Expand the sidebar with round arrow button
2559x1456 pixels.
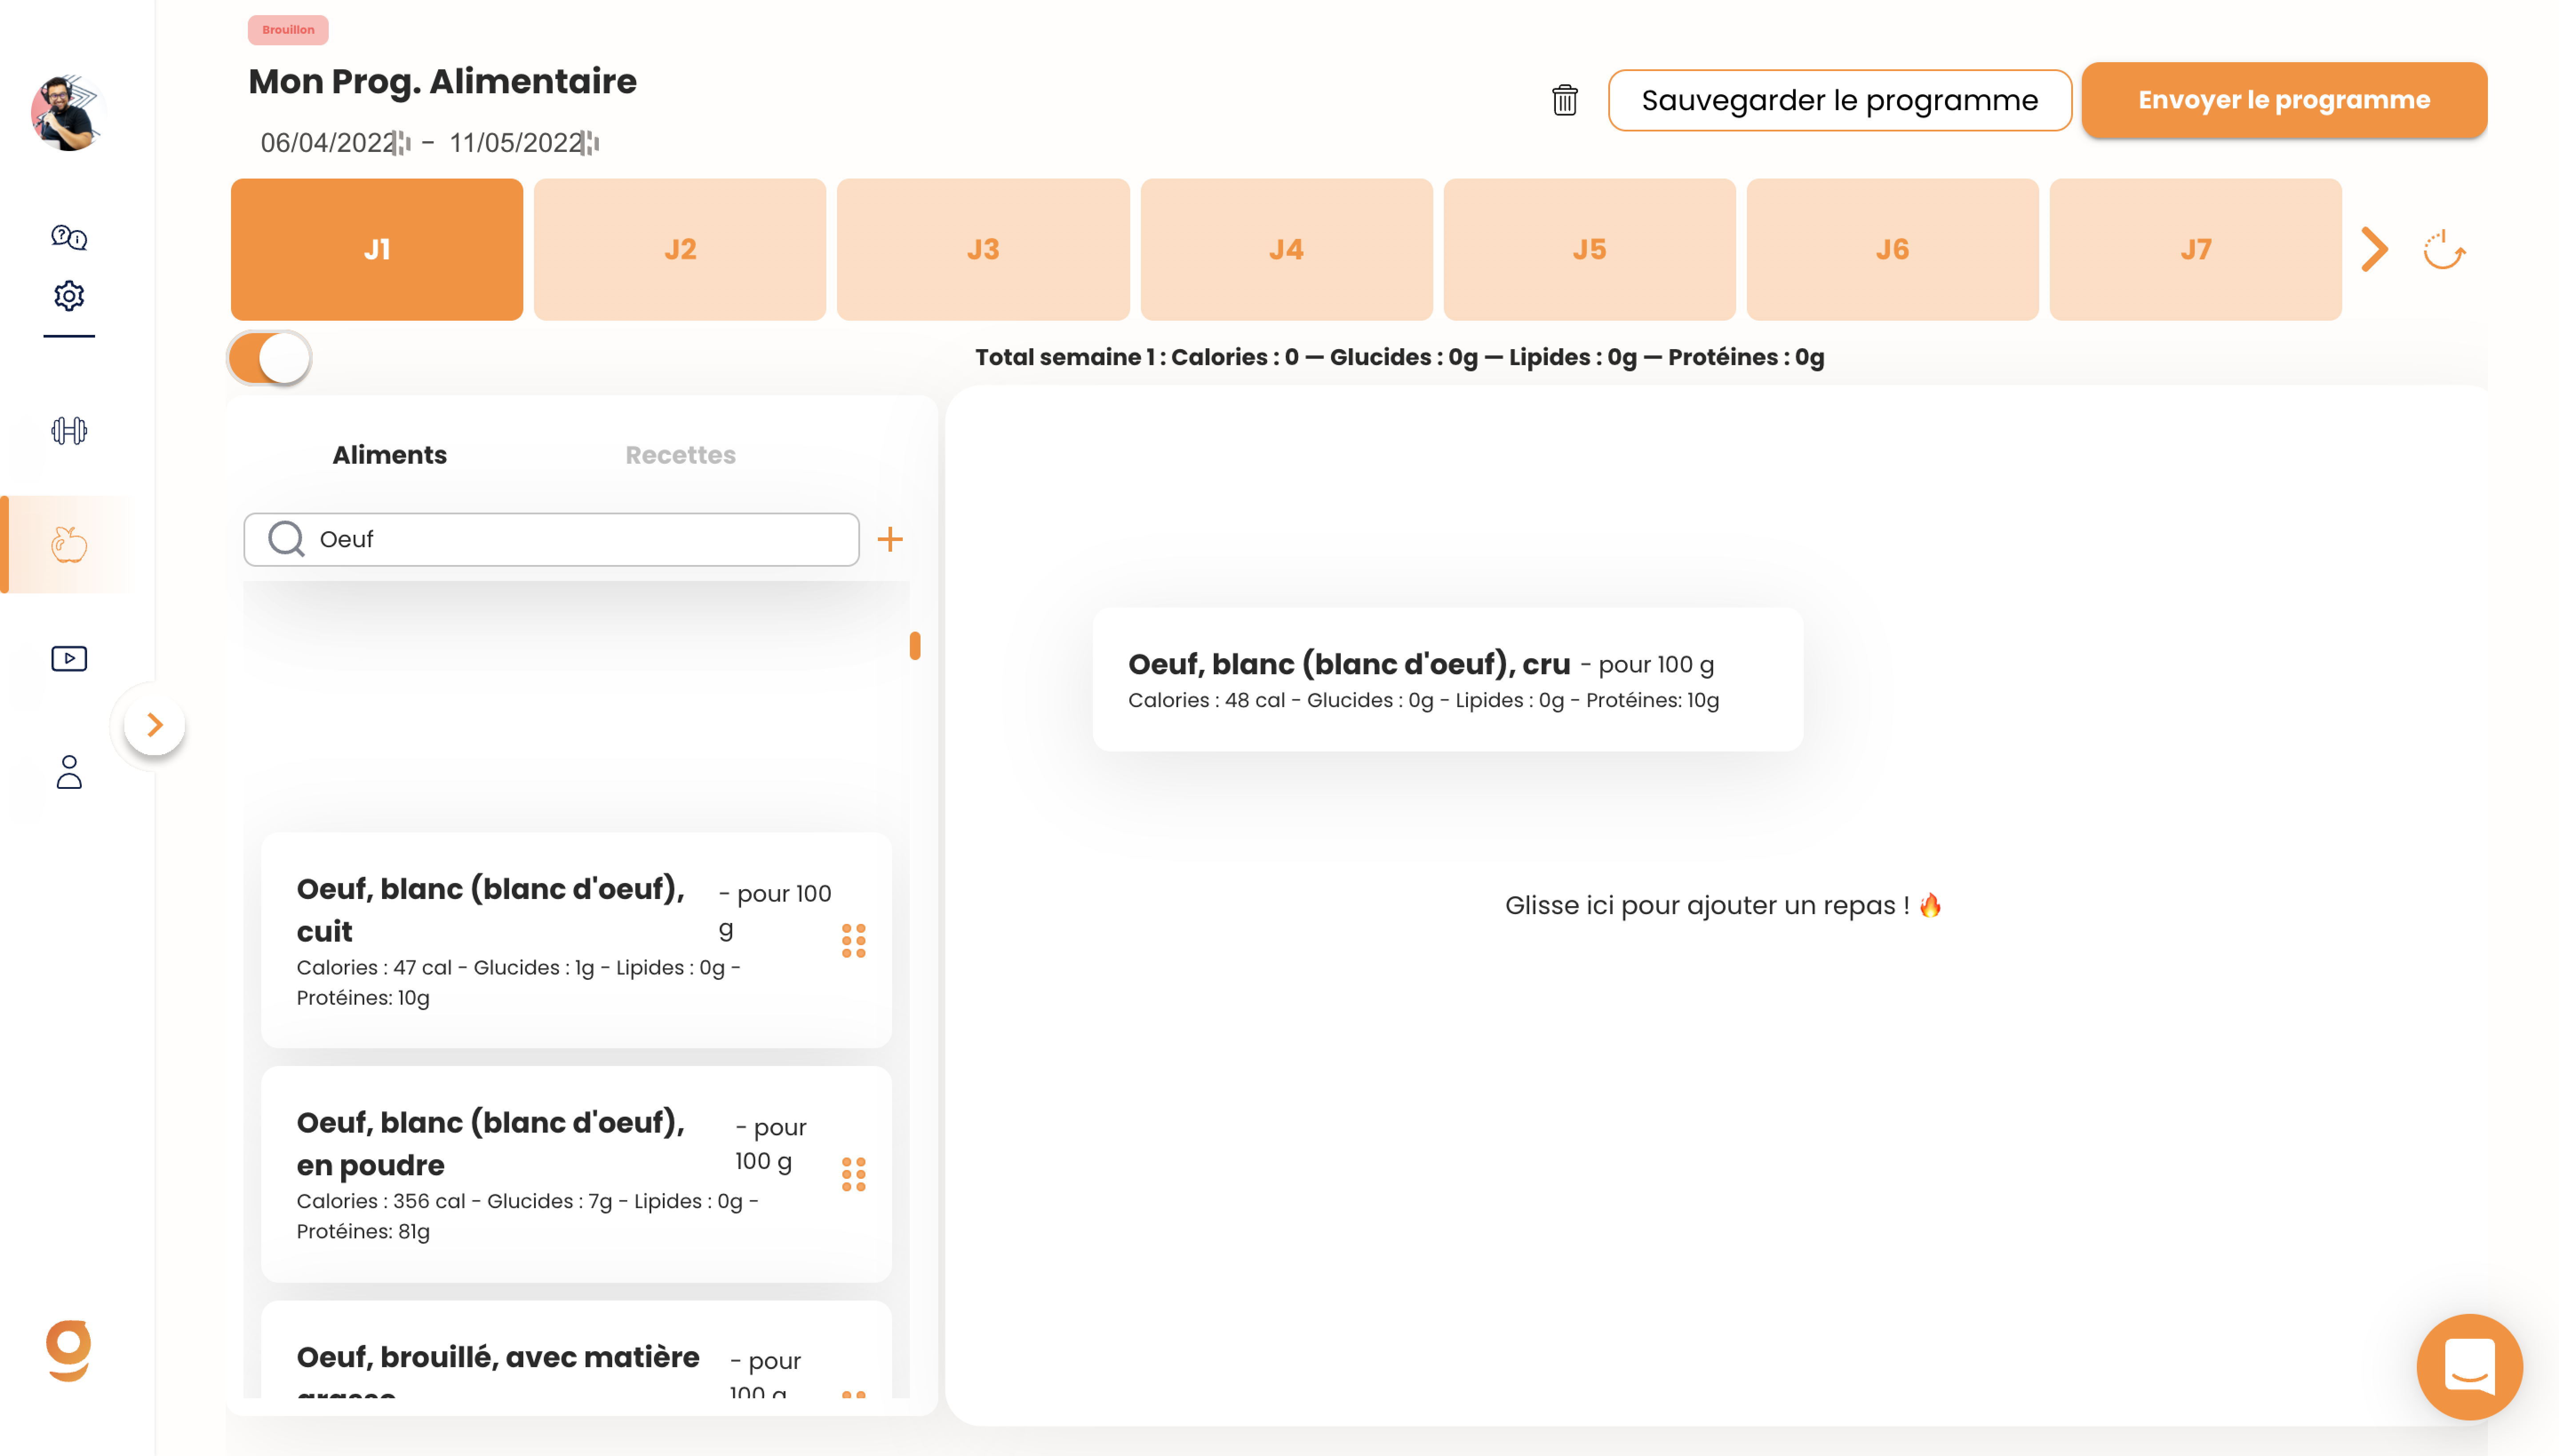point(154,725)
